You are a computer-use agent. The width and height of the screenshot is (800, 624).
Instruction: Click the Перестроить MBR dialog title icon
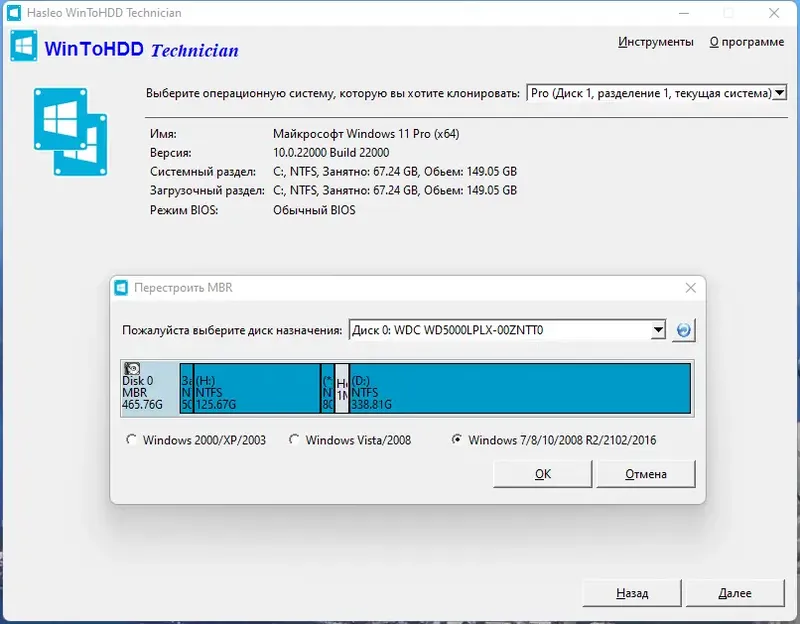tap(121, 288)
